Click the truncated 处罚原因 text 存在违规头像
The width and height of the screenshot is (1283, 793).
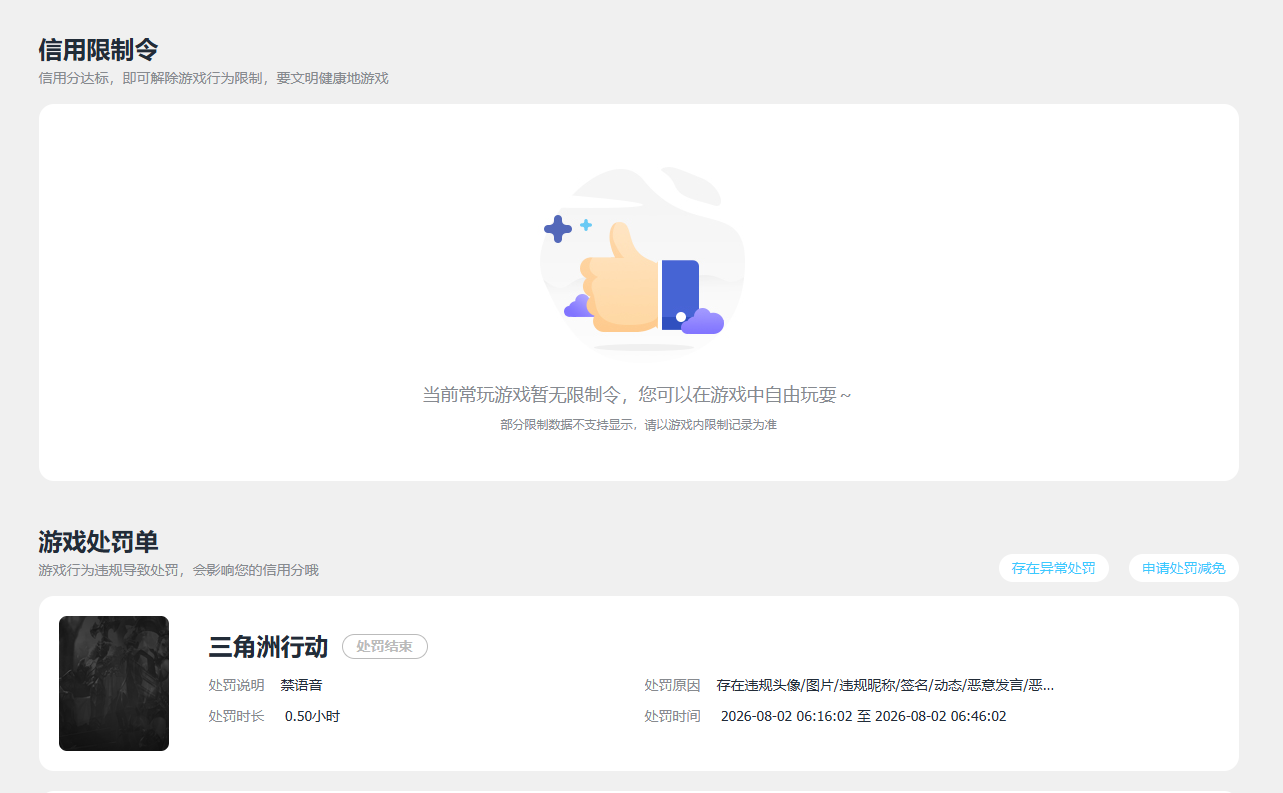tap(885, 685)
